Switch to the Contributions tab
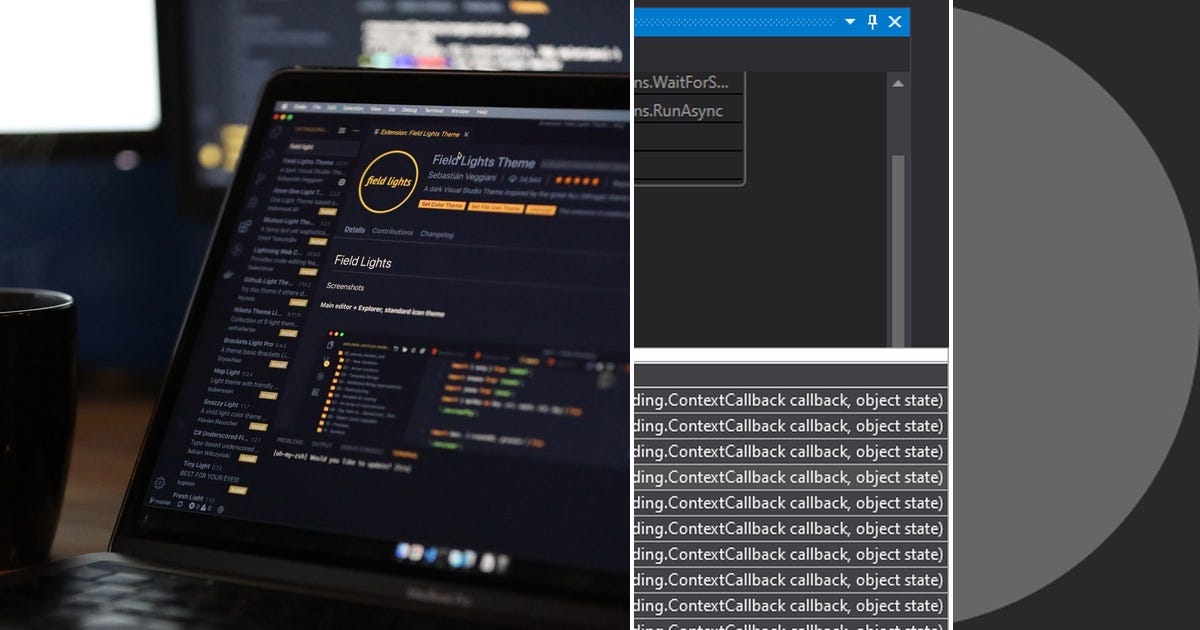Image resolution: width=1200 pixels, height=630 pixels. pyautogui.click(x=392, y=231)
